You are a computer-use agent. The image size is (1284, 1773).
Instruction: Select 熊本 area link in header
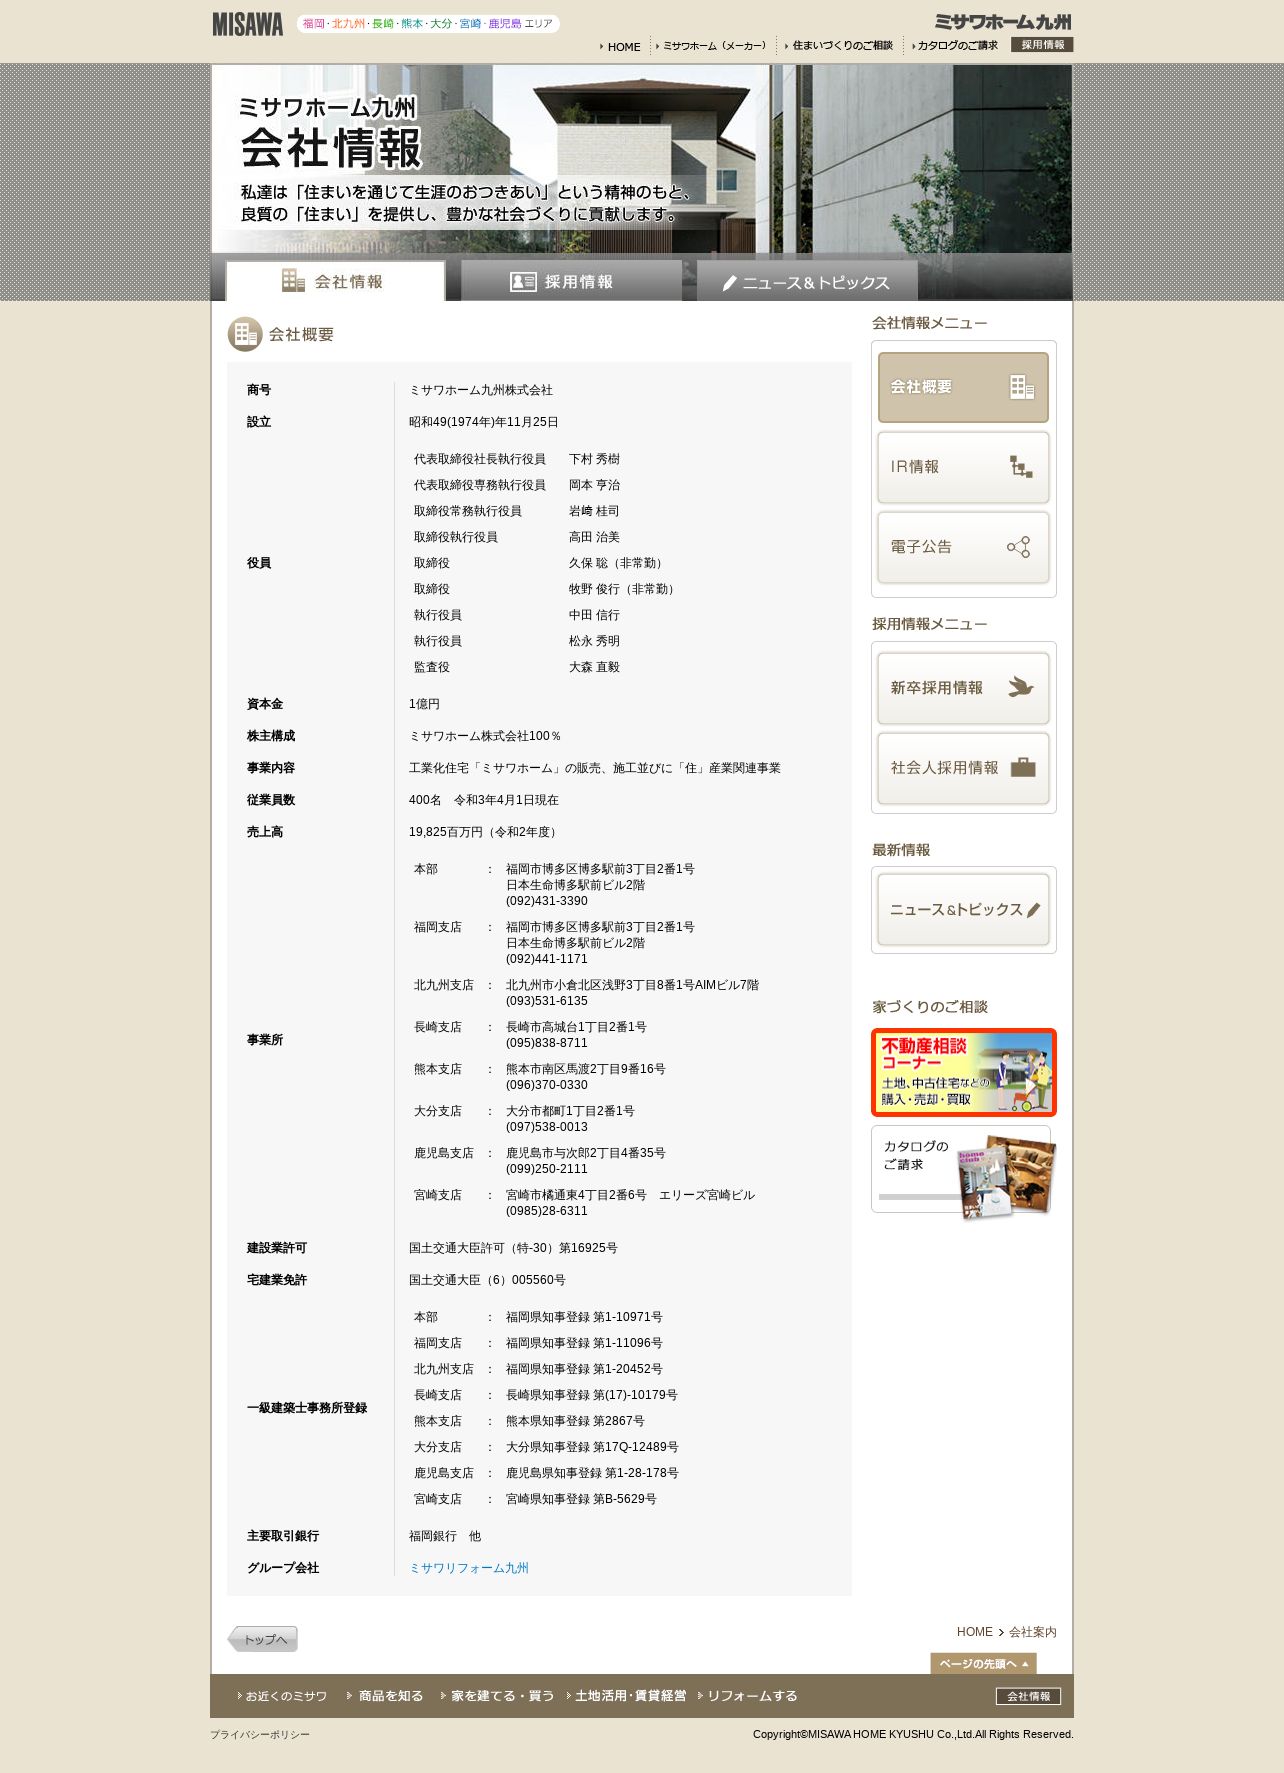[412, 24]
